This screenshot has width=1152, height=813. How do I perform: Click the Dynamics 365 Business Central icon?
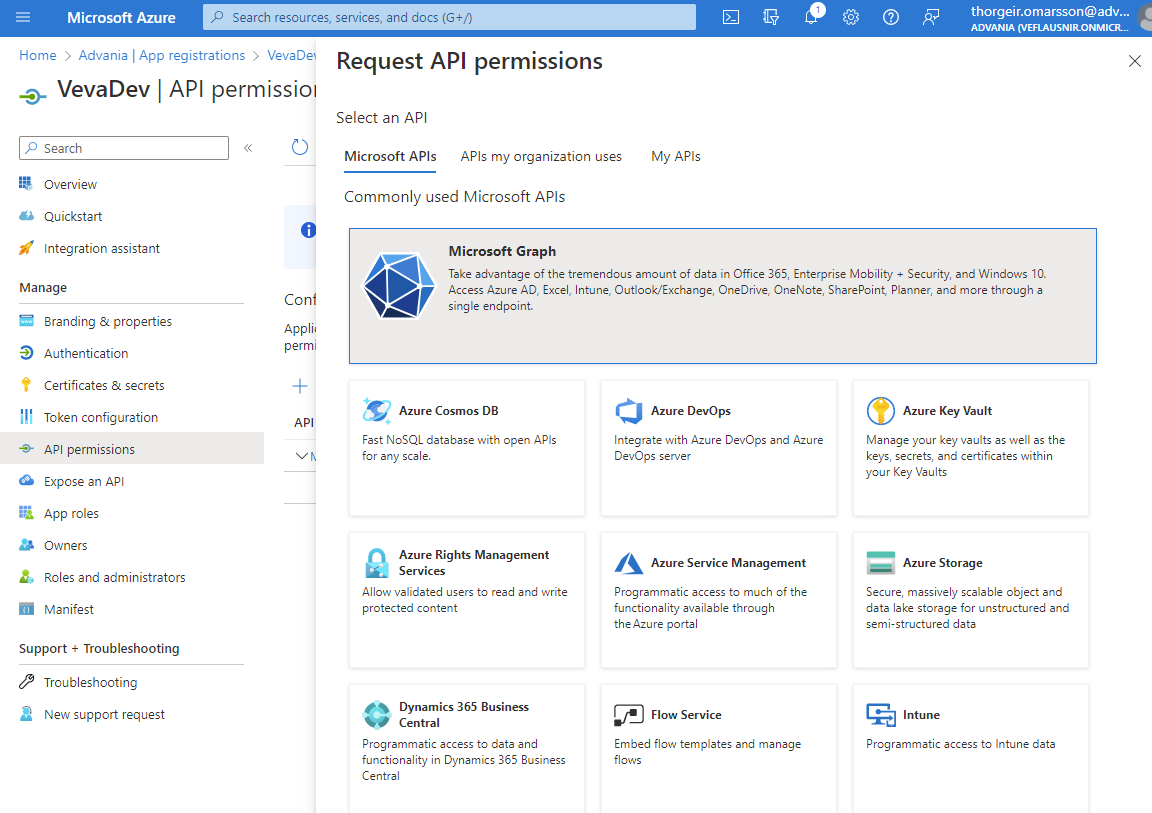(377, 715)
